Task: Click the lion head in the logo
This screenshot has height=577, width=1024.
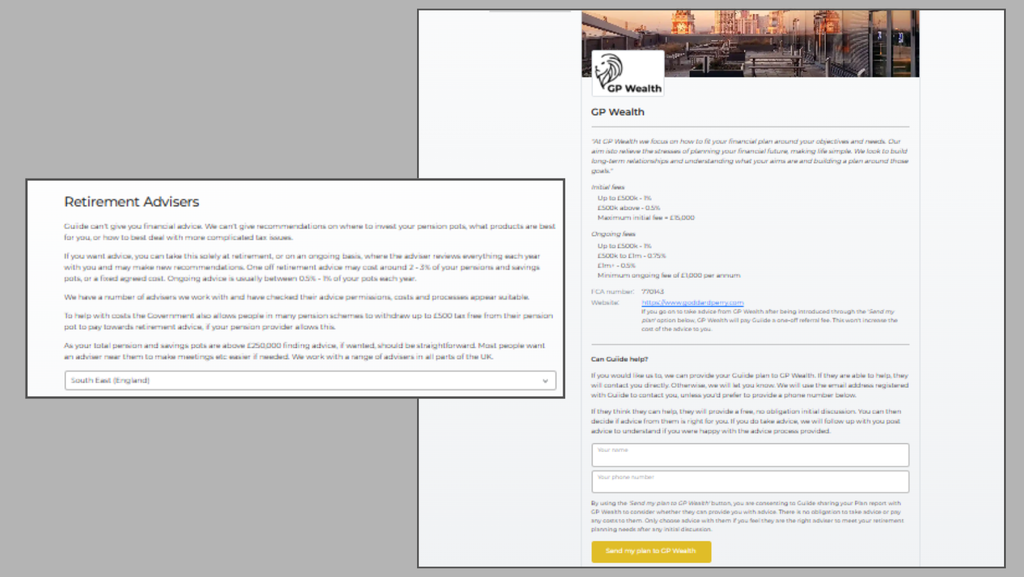Action: [x=608, y=70]
